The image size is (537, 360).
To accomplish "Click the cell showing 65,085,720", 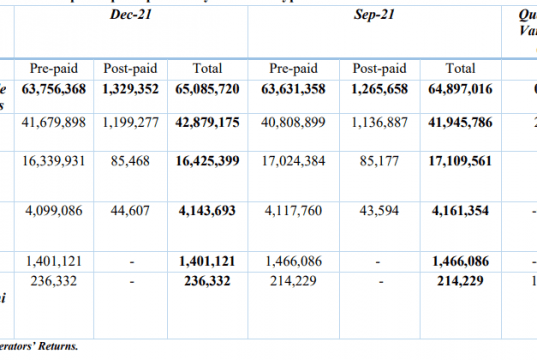I will 207,89.
